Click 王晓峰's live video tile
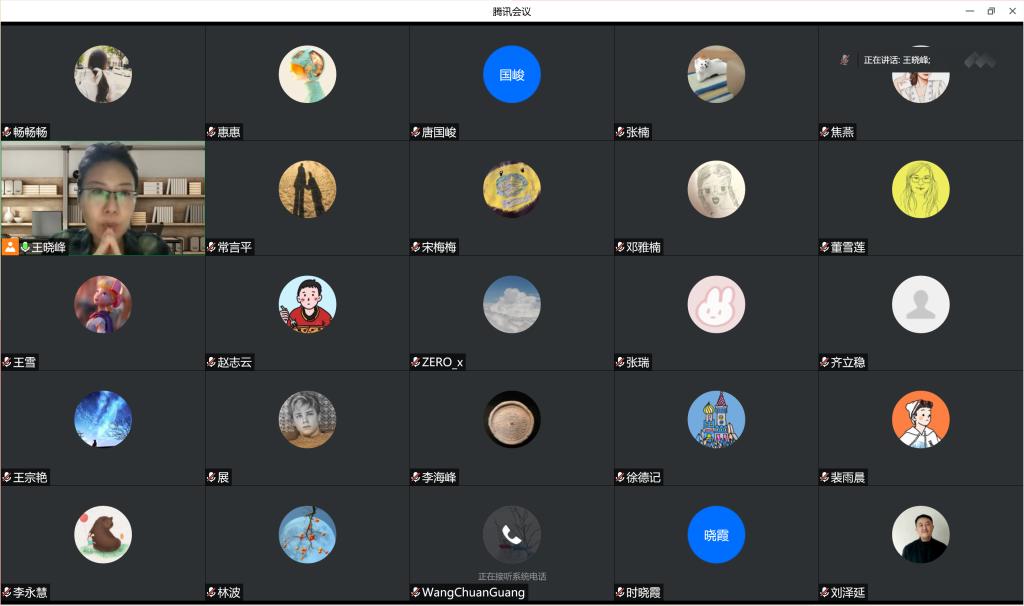1024x606 pixels. 103,198
